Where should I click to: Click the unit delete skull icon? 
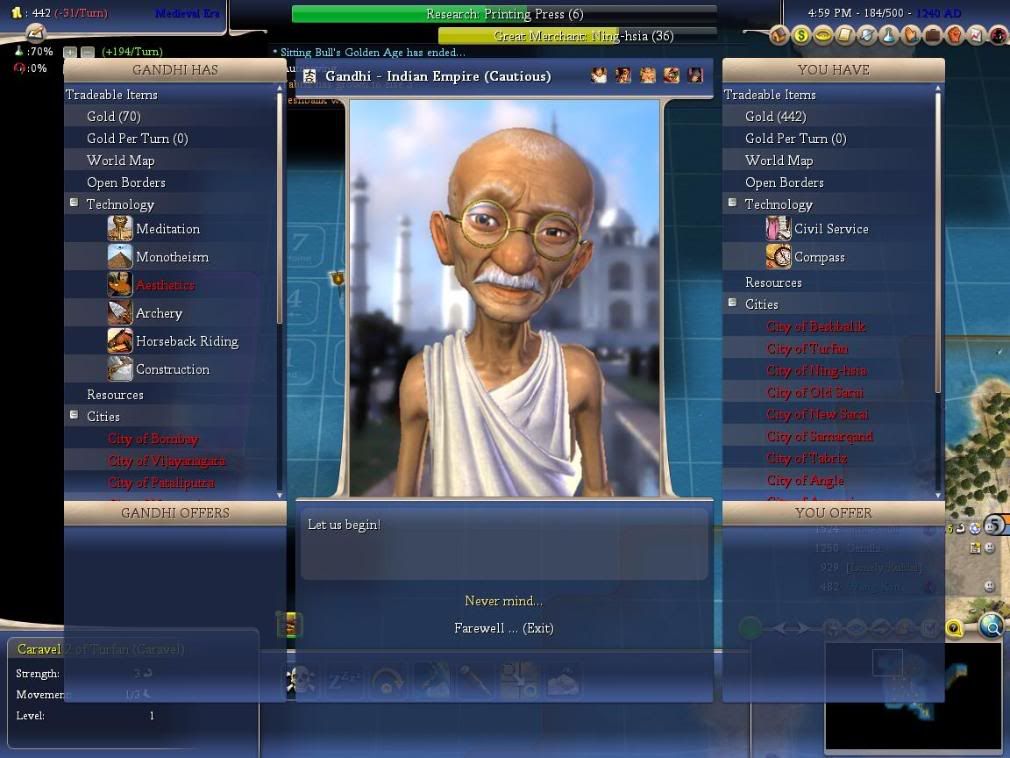pyautogui.click(x=300, y=680)
